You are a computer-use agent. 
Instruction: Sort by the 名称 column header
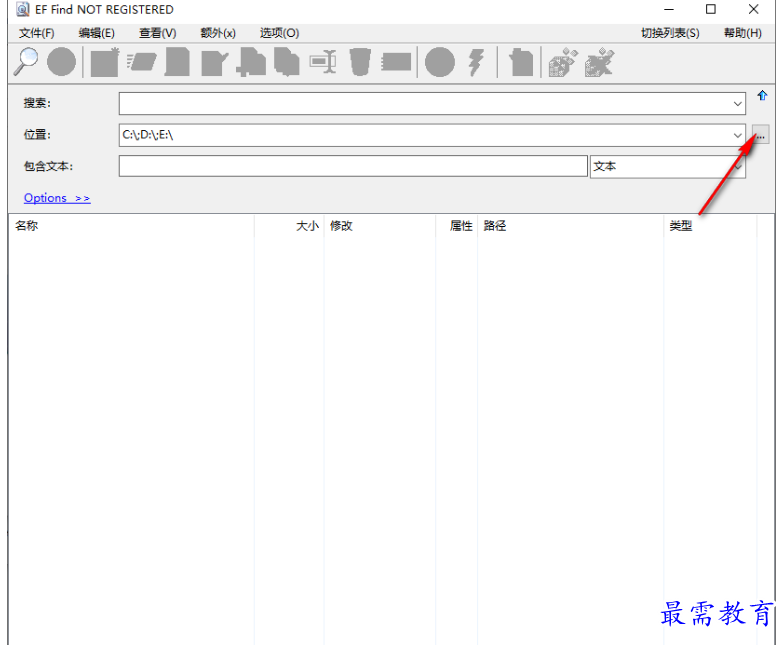[x=131, y=225]
